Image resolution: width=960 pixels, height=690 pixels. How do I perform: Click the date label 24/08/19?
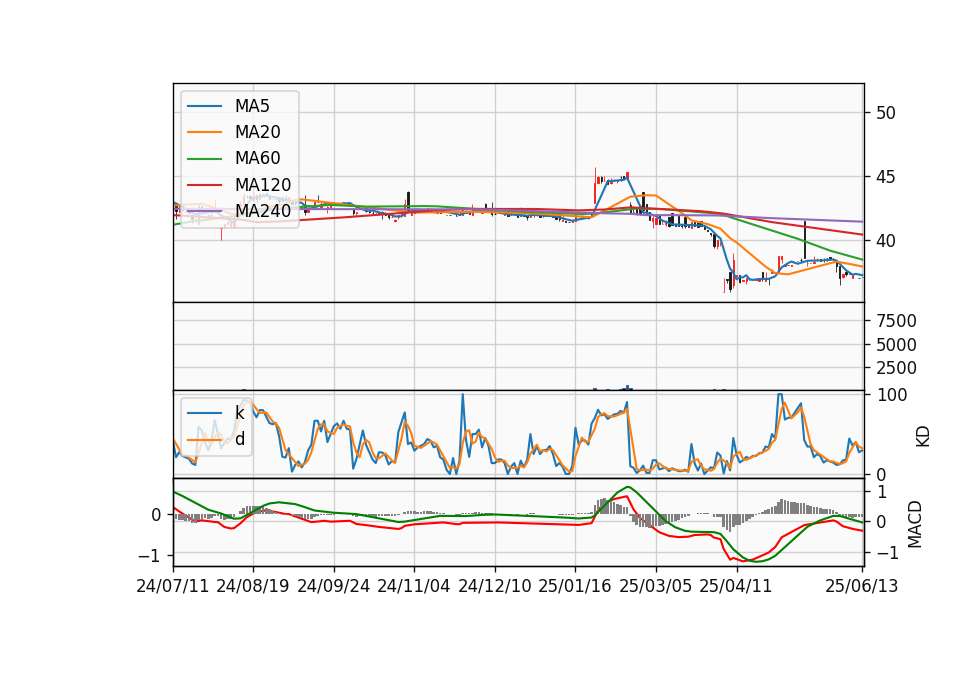(x=253, y=586)
